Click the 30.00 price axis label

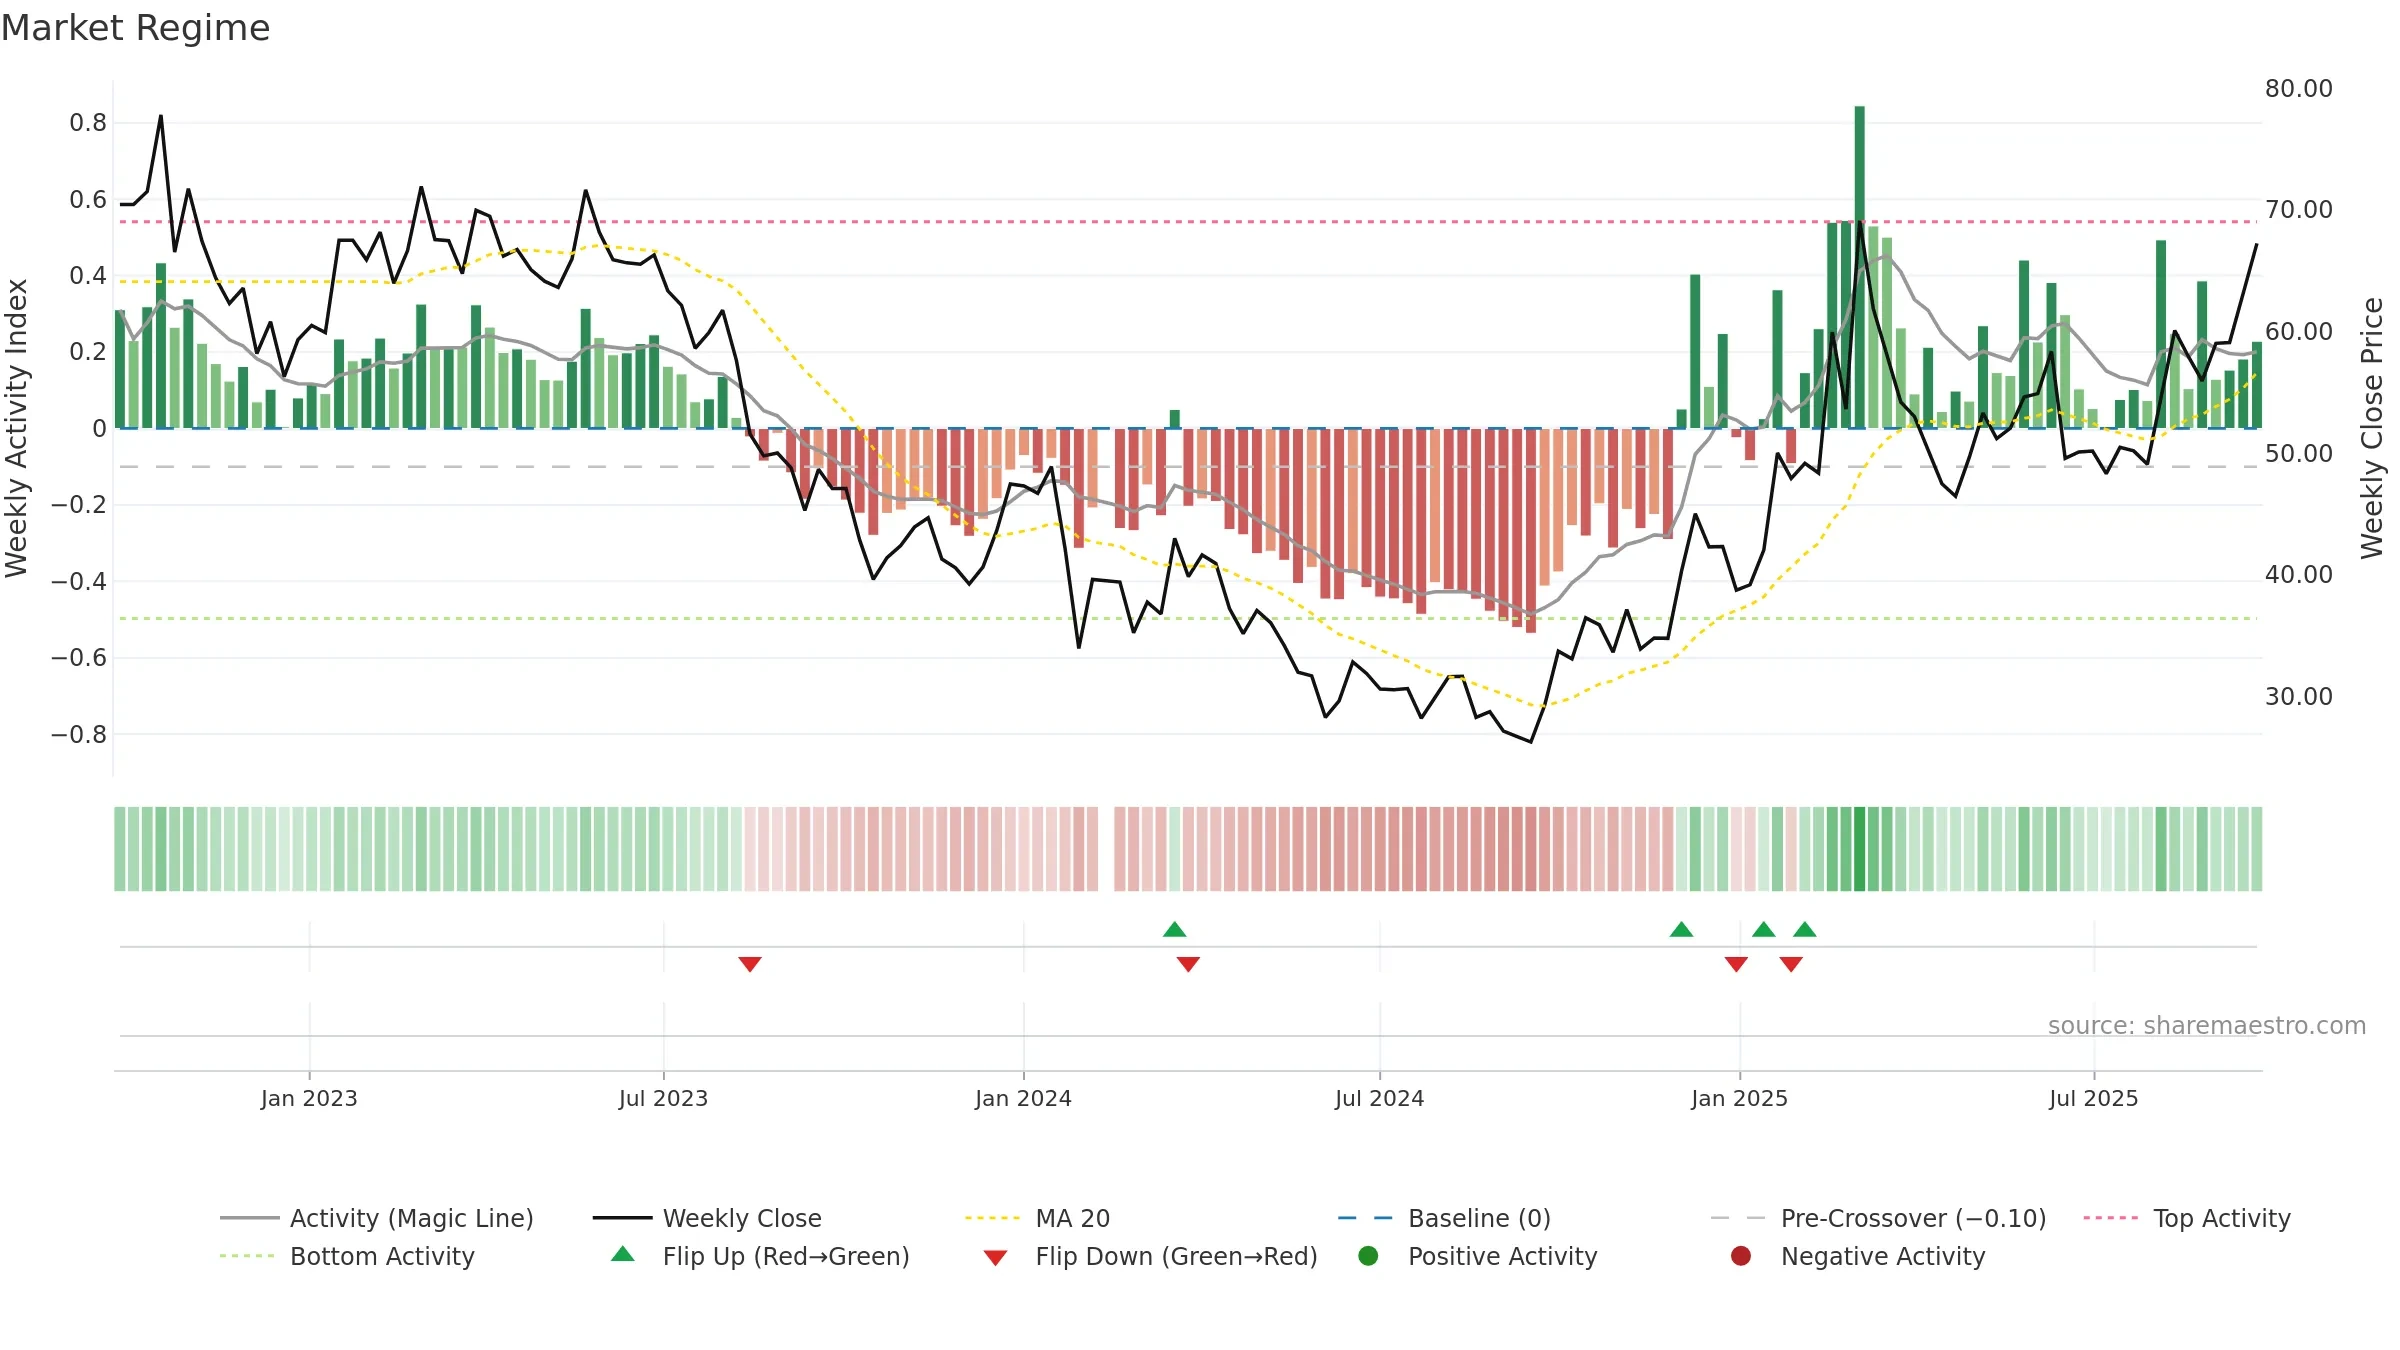click(x=2298, y=697)
